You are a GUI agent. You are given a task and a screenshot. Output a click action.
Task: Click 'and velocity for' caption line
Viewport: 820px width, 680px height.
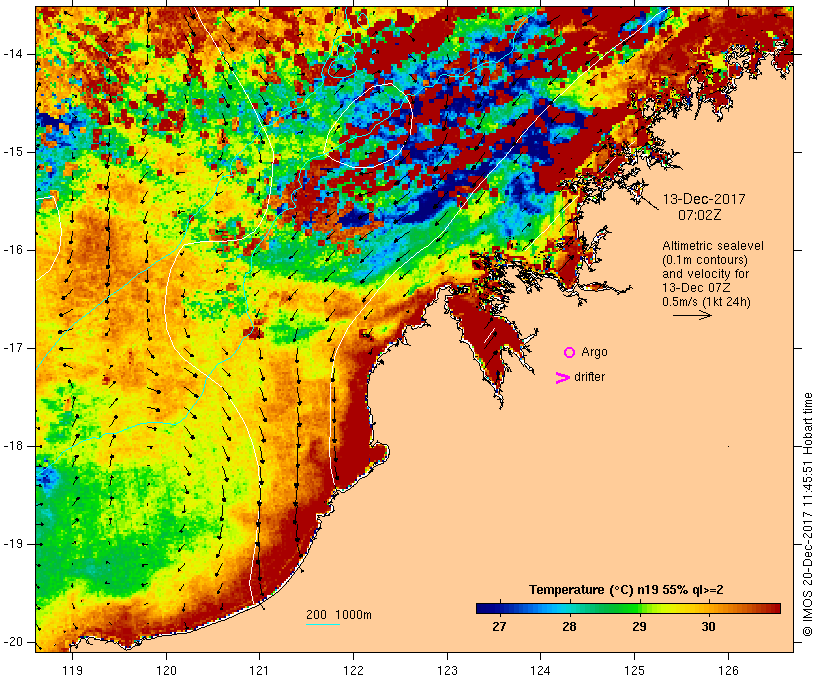705,274
